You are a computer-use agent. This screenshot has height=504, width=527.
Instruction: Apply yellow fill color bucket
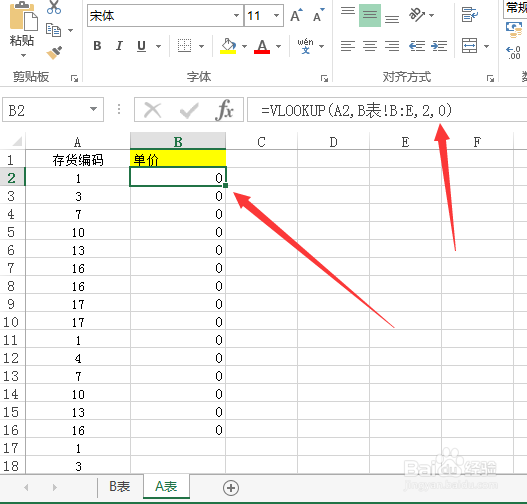[x=228, y=46]
